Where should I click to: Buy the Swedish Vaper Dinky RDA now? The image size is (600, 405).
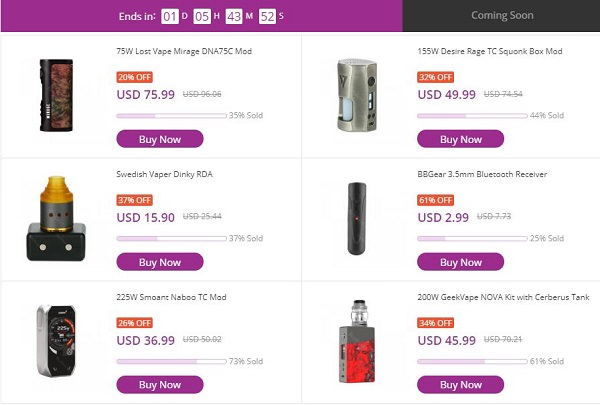click(x=160, y=262)
